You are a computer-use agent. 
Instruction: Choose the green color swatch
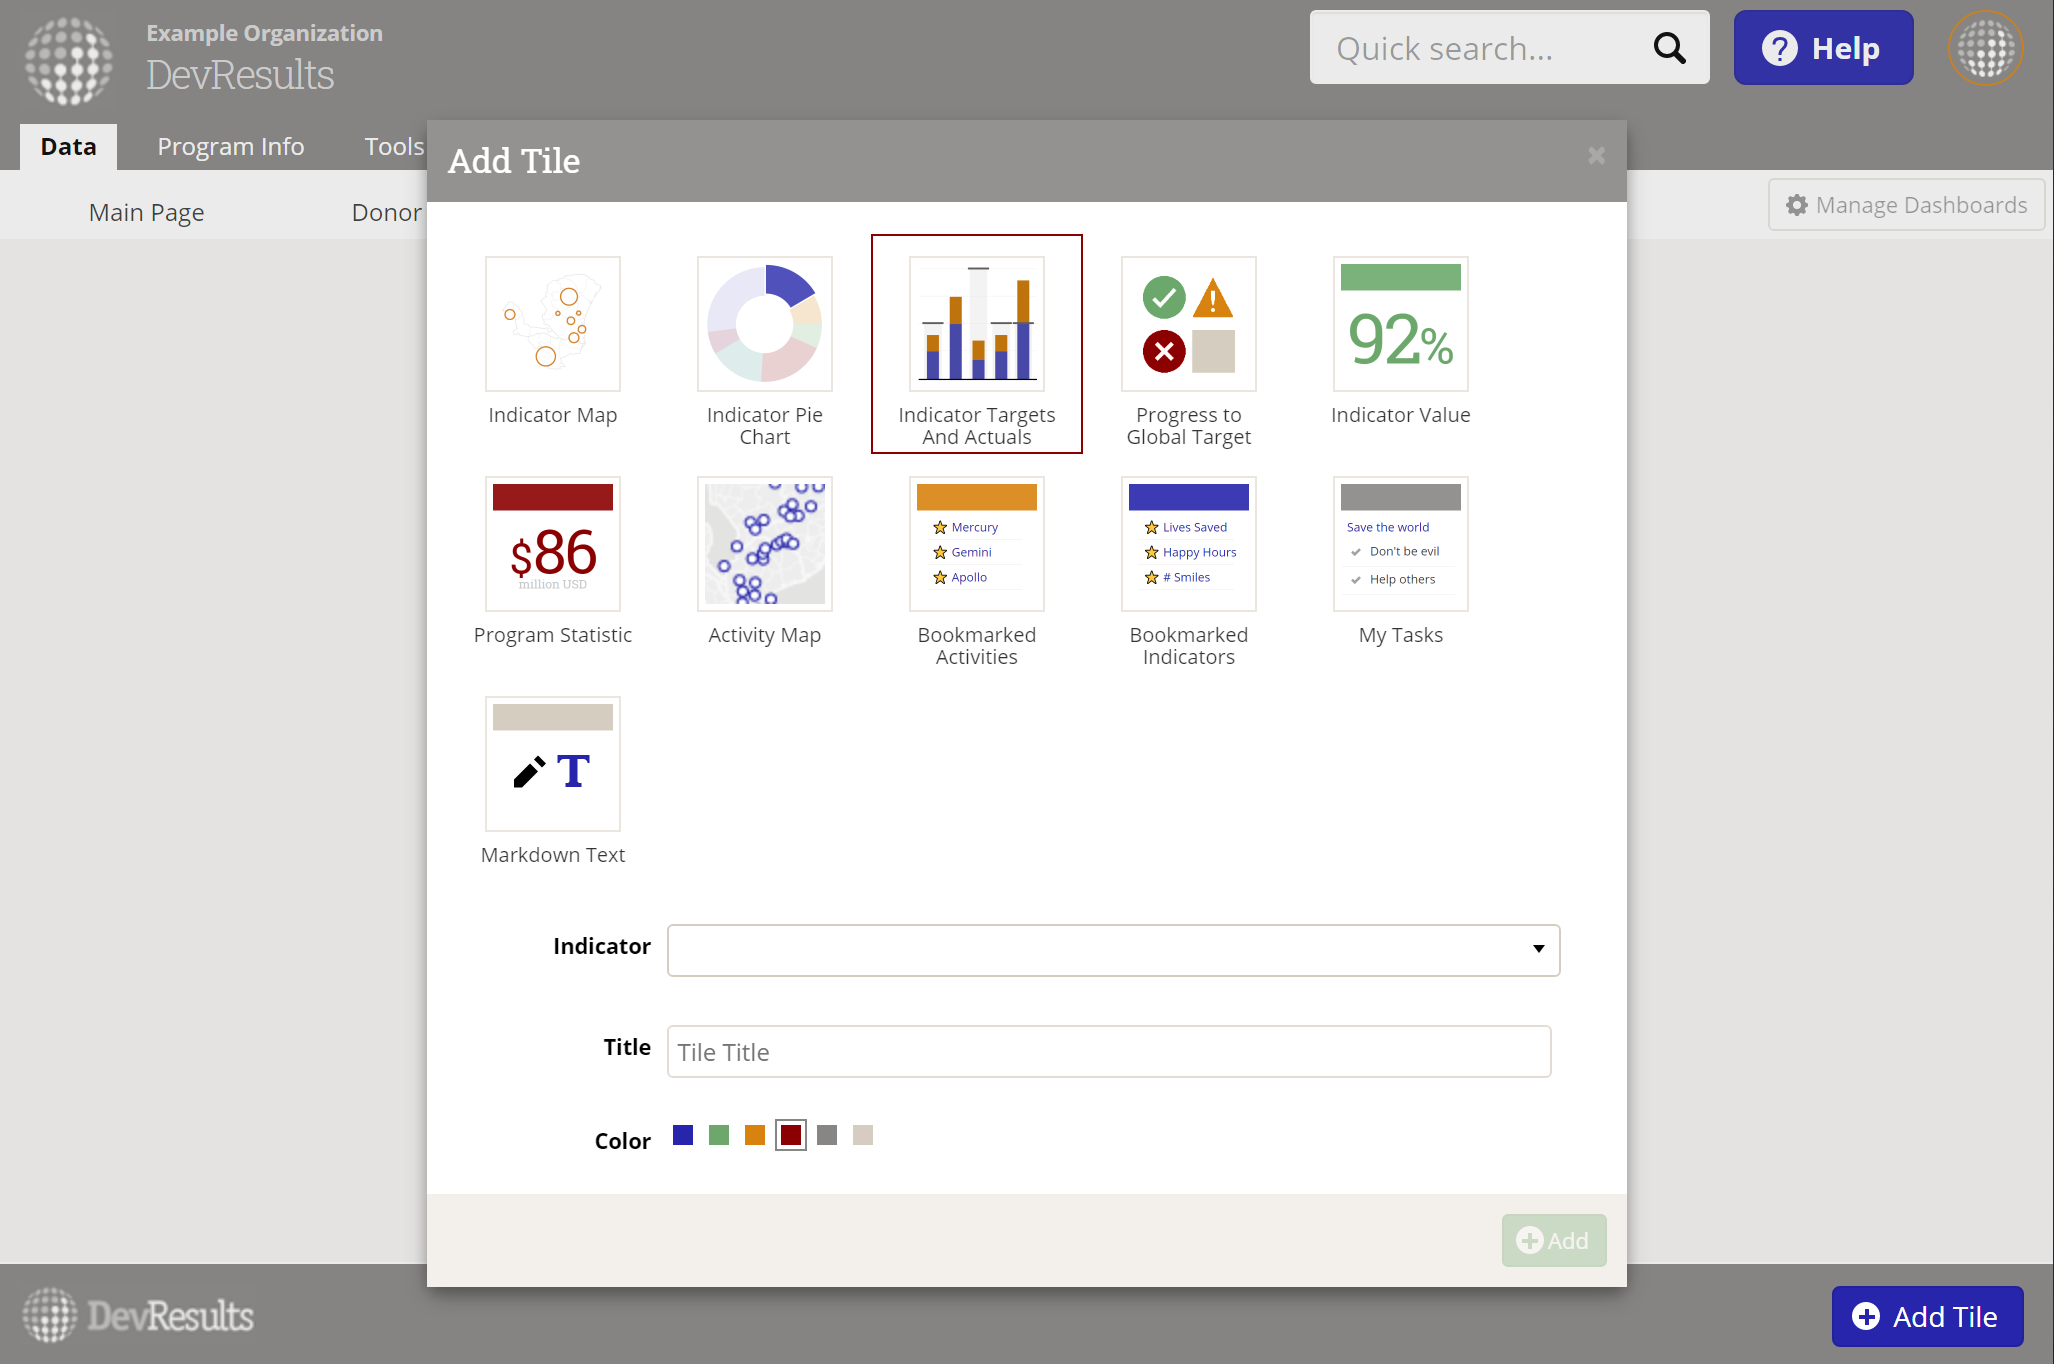click(x=719, y=1135)
